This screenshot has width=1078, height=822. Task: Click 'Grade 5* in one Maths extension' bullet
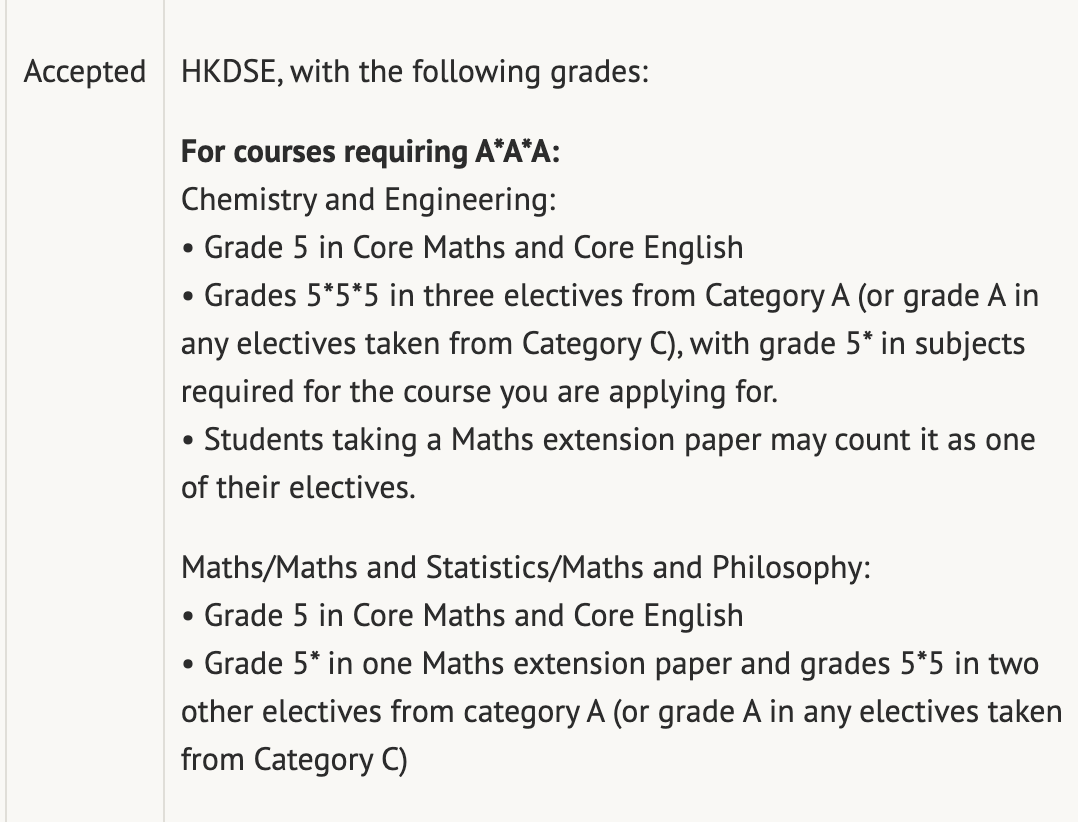(x=610, y=664)
